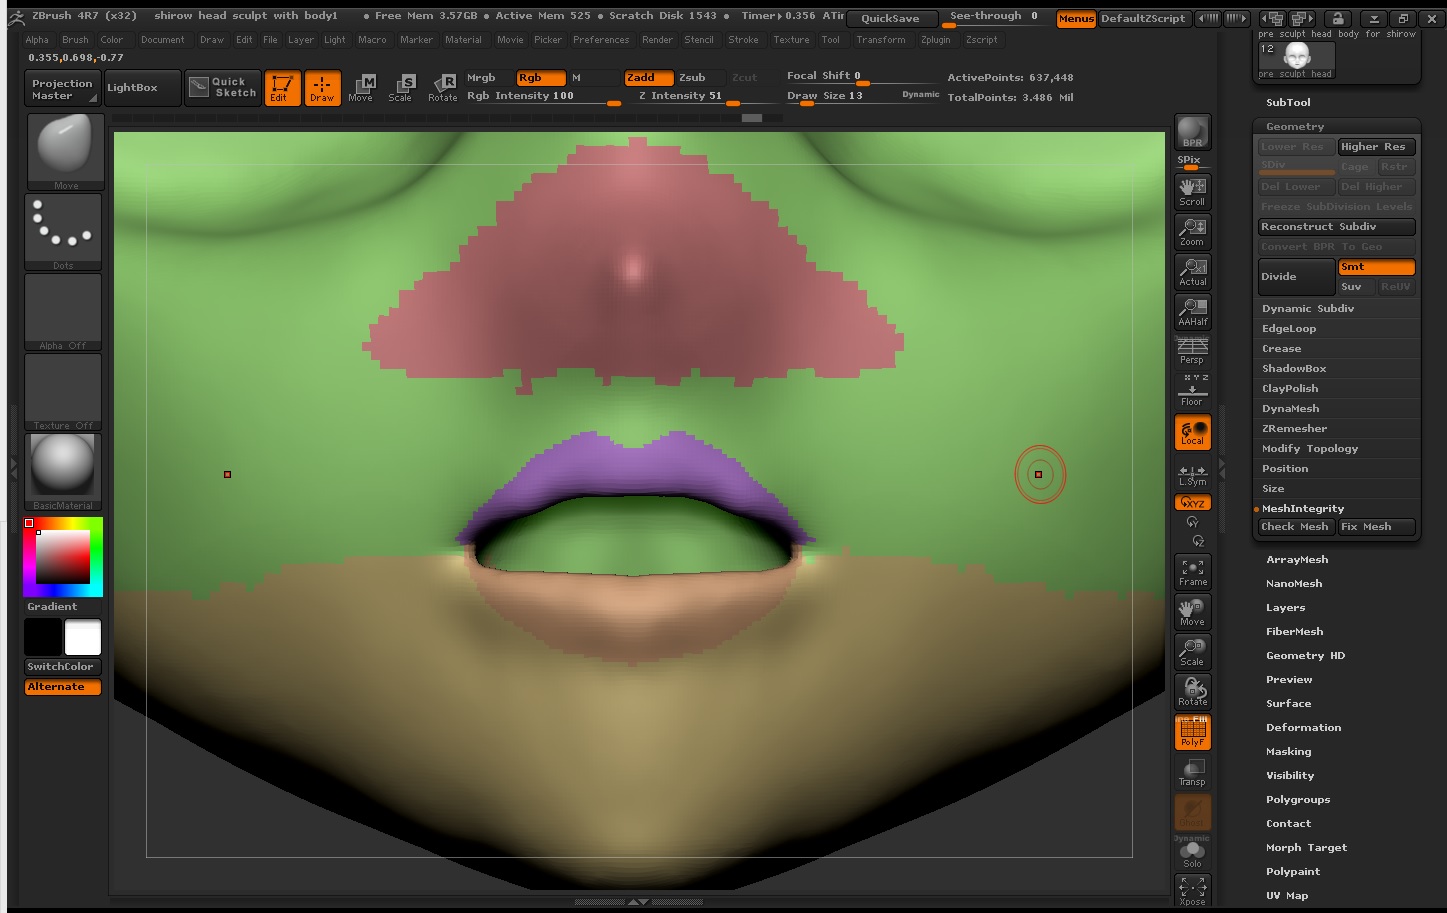Screen dimensions: 1447x913
Task: Toggle the Zadd sculpt mode
Action: point(649,78)
